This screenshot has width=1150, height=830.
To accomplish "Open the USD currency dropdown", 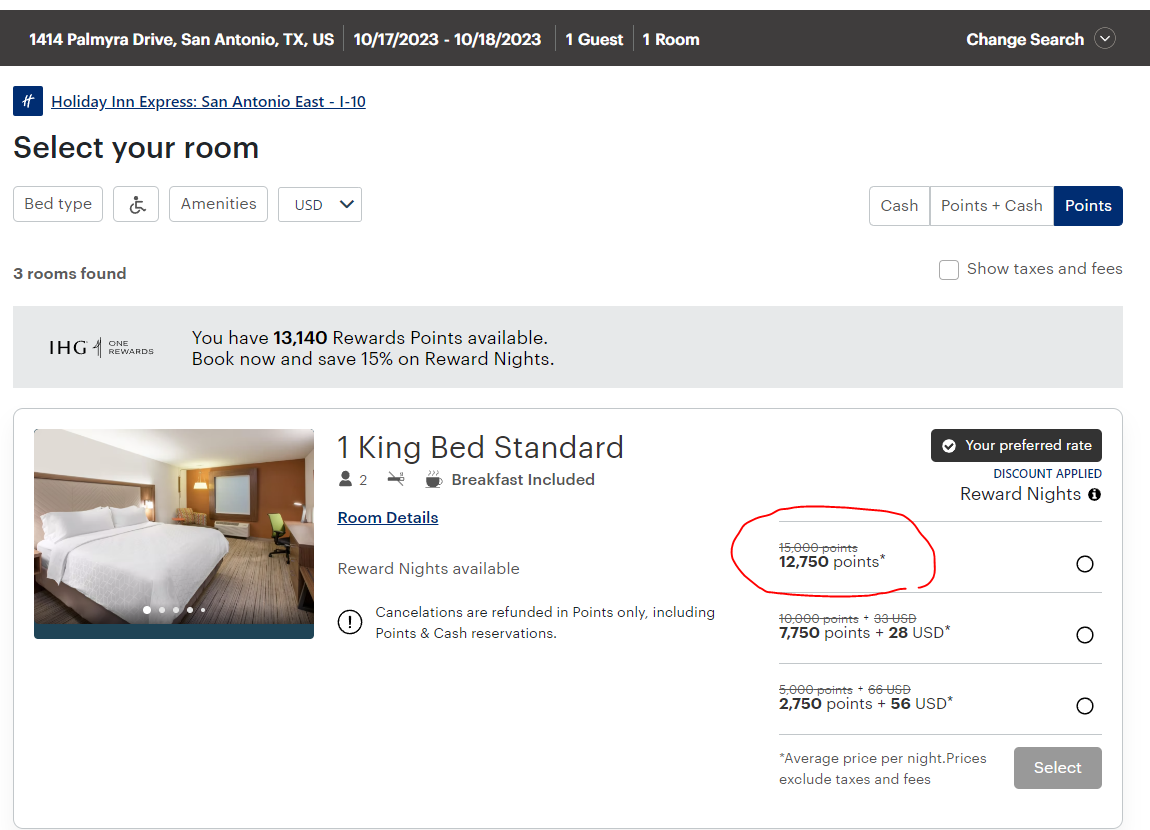I will [320, 204].
